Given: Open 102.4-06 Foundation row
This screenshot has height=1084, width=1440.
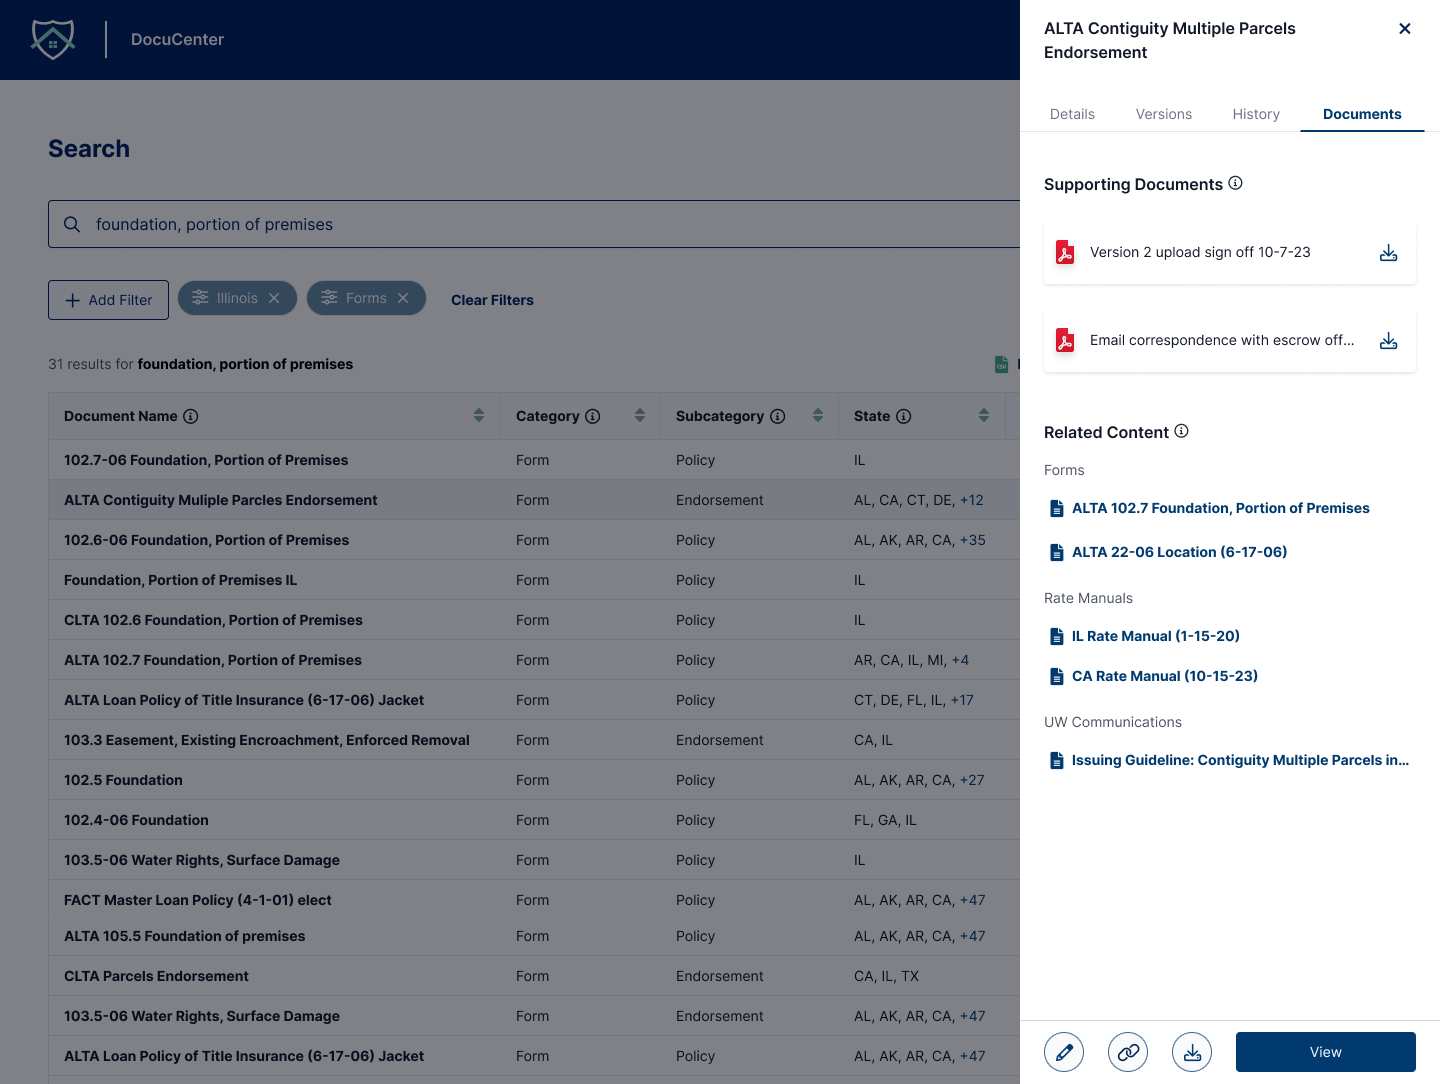Looking at the screenshot, I should coord(534,820).
